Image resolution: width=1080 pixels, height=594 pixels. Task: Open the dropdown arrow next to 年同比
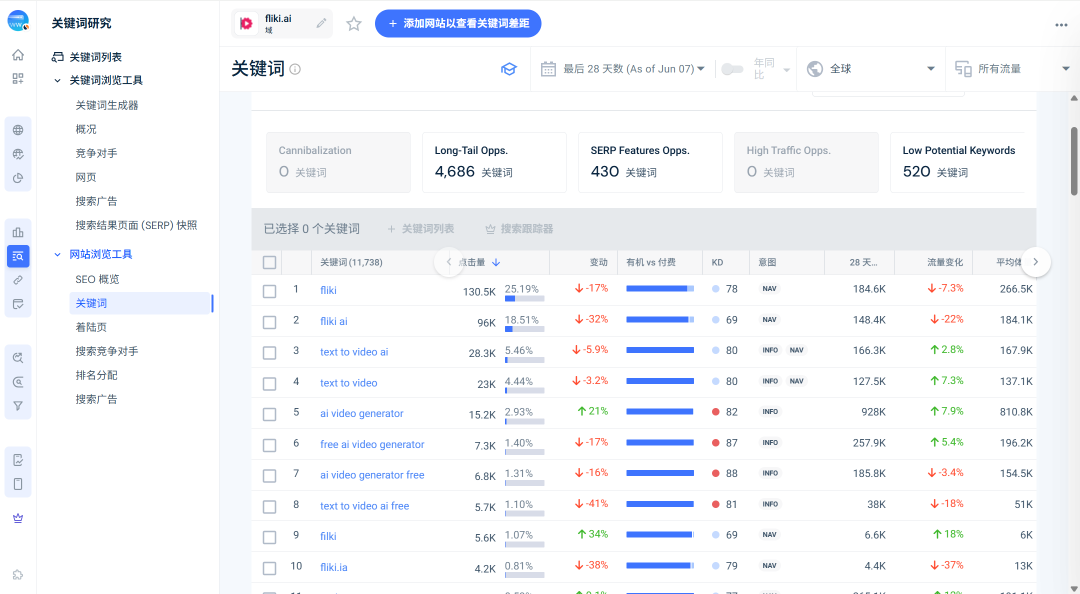coord(787,70)
